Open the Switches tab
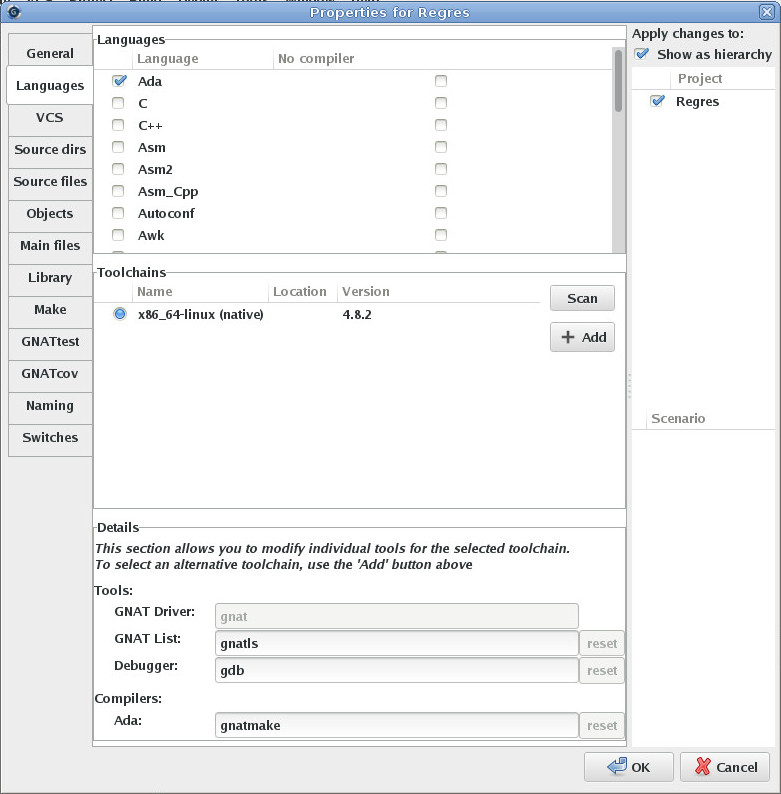Screen dimensions: 781x794 (x=50, y=438)
